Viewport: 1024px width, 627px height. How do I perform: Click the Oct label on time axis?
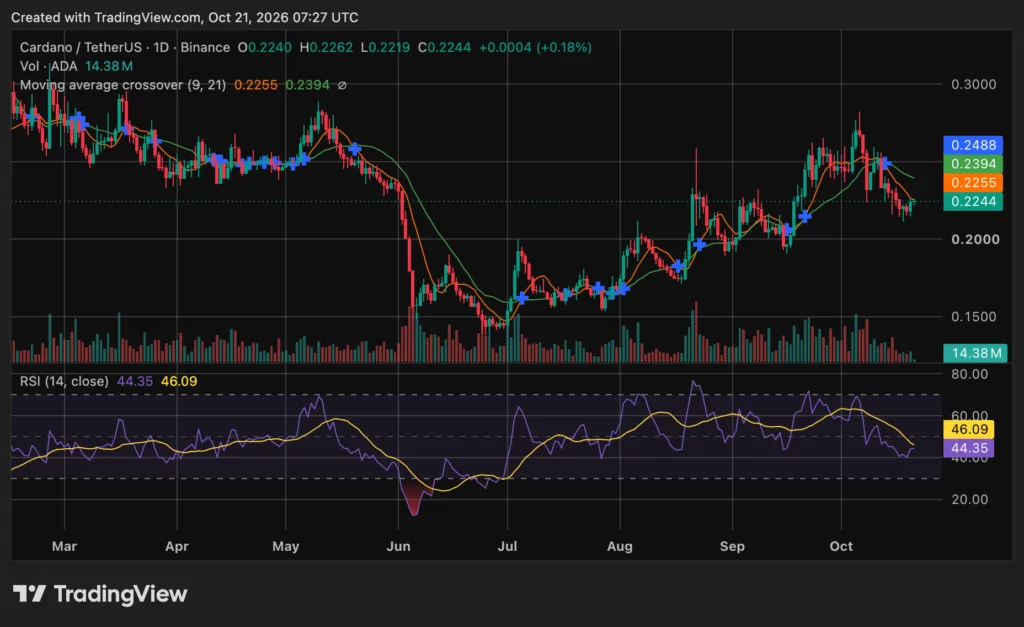pyautogui.click(x=841, y=546)
